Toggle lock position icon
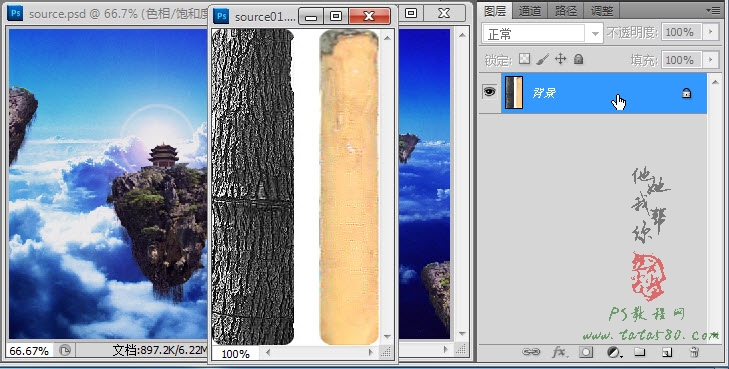729x369 pixels. pyautogui.click(x=561, y=59)
